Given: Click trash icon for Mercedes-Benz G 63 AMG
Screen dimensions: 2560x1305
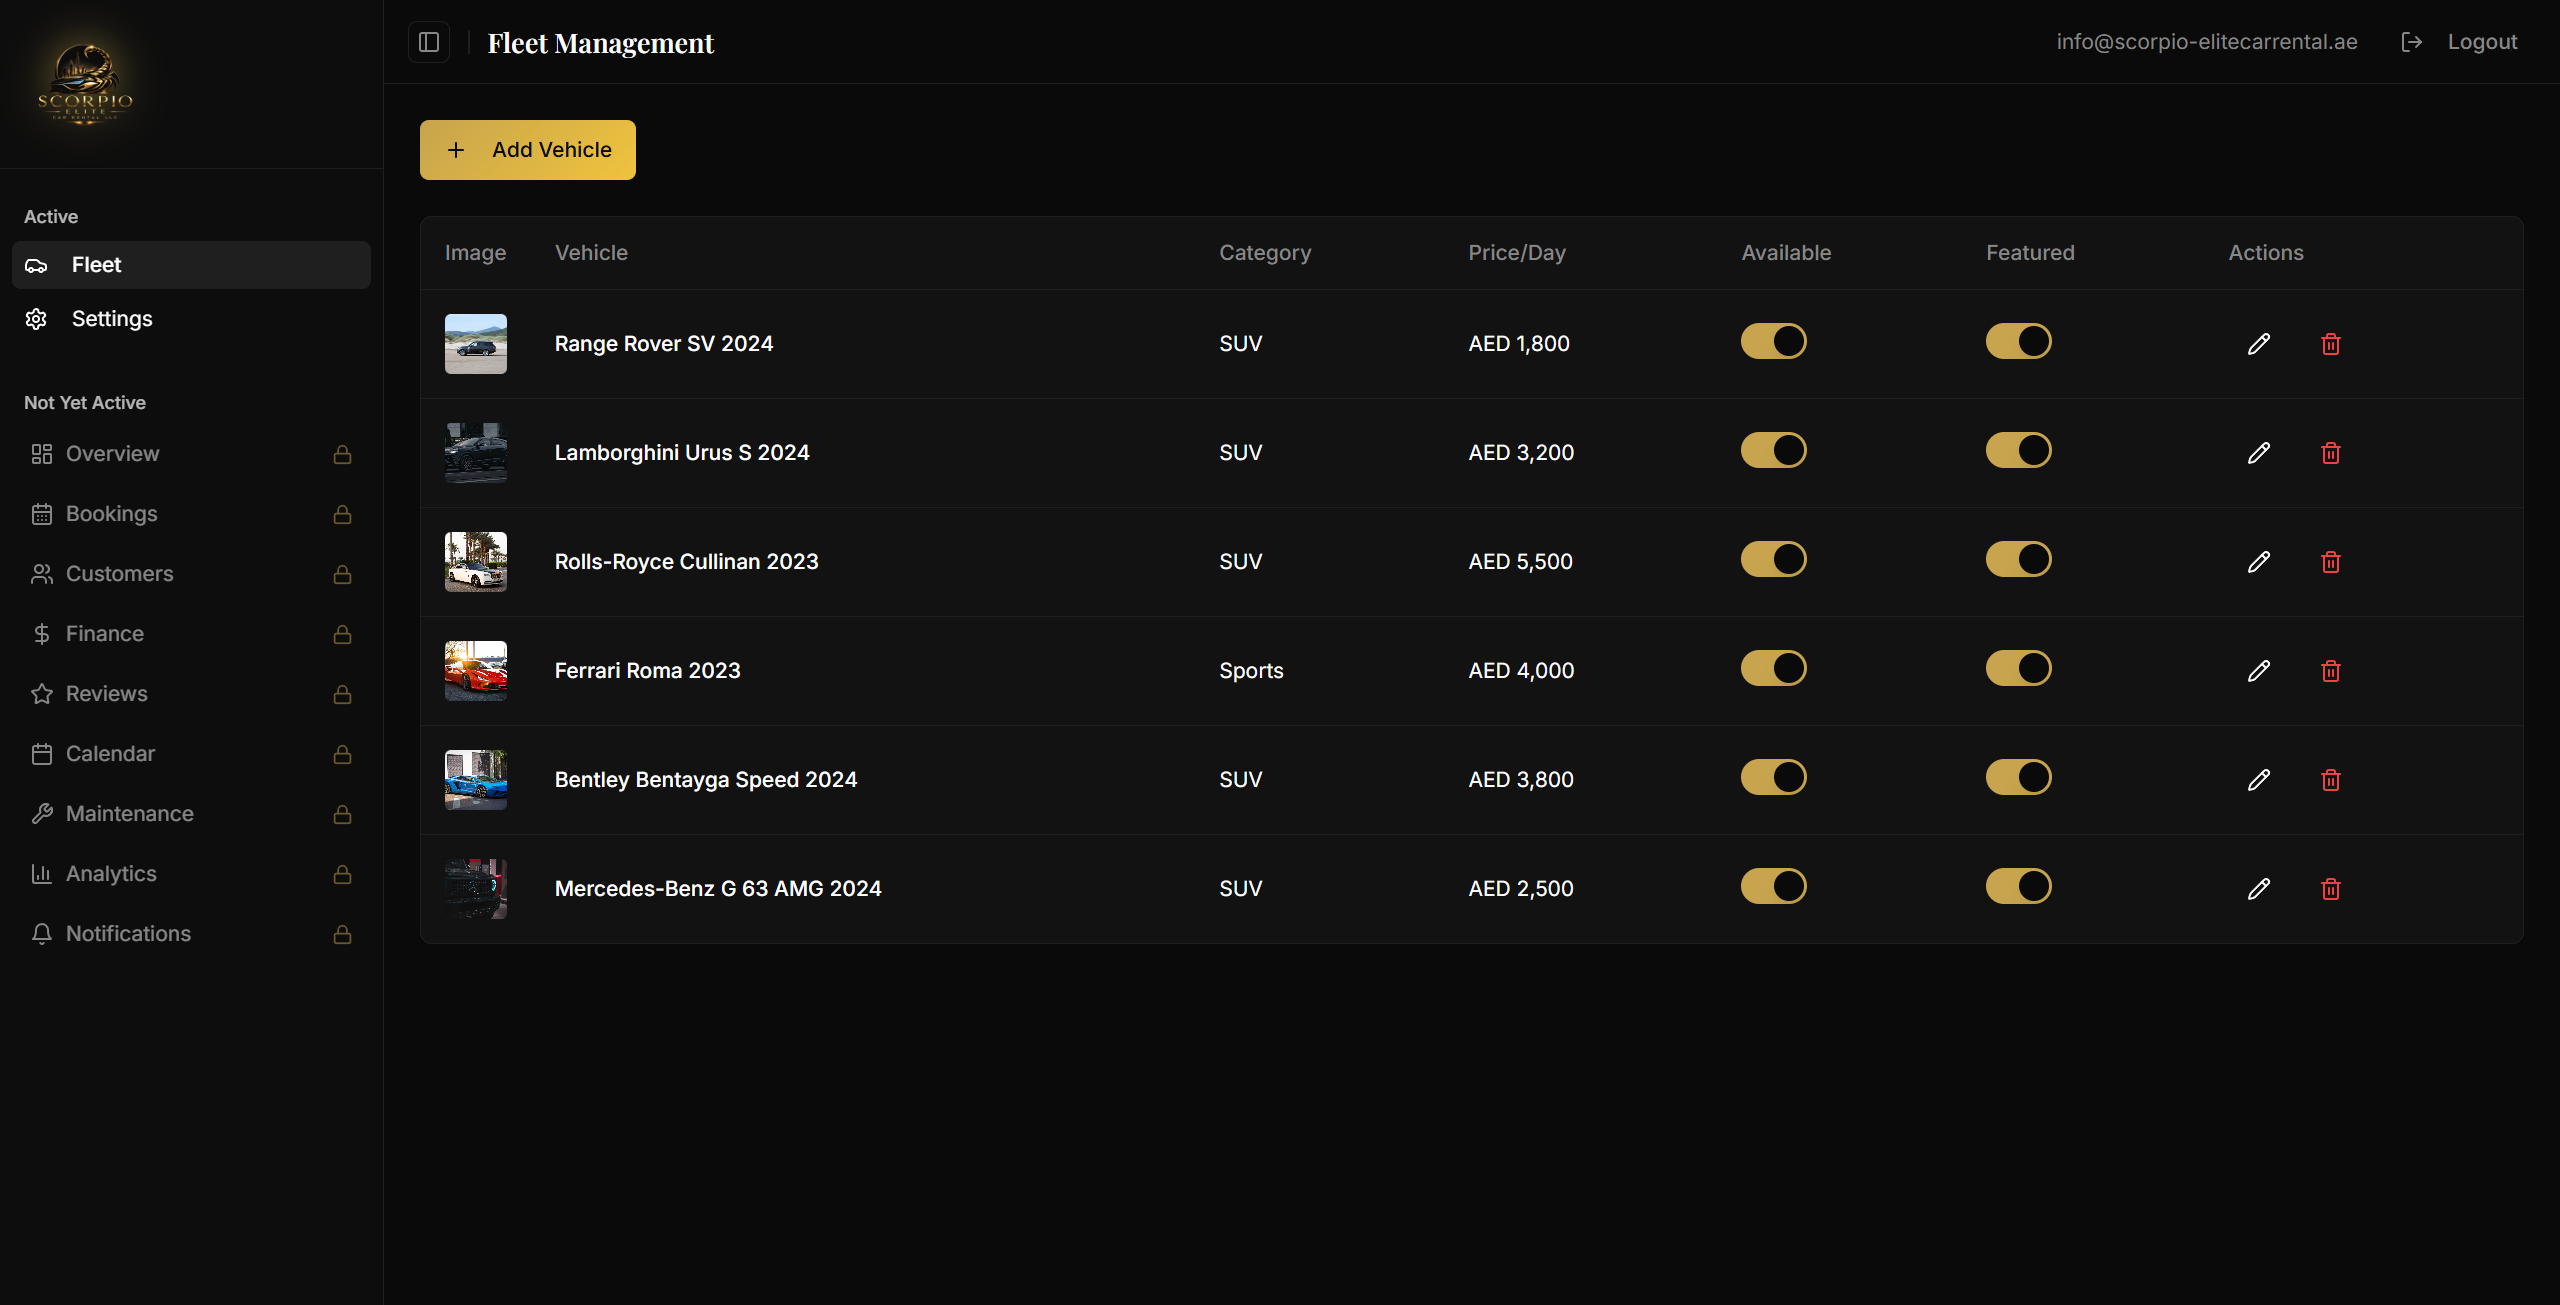Looking at the screenshot, I should [x=2330, y=889].
